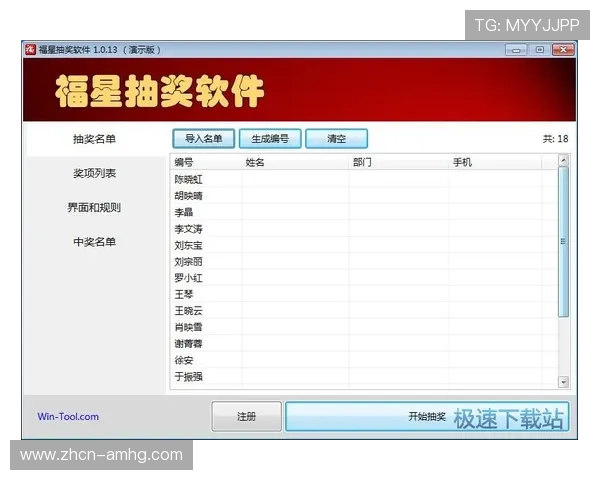Screen dimensions: 600x480
Task: Minimize the 福星抽奖软件 window
Action: tap(516, 50)
